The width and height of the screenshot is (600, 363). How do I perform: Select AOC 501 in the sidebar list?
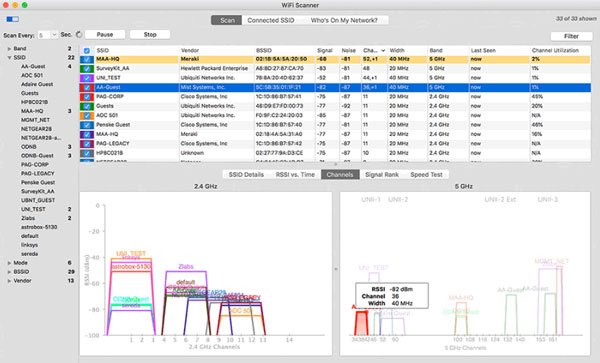tap(32, 75)
